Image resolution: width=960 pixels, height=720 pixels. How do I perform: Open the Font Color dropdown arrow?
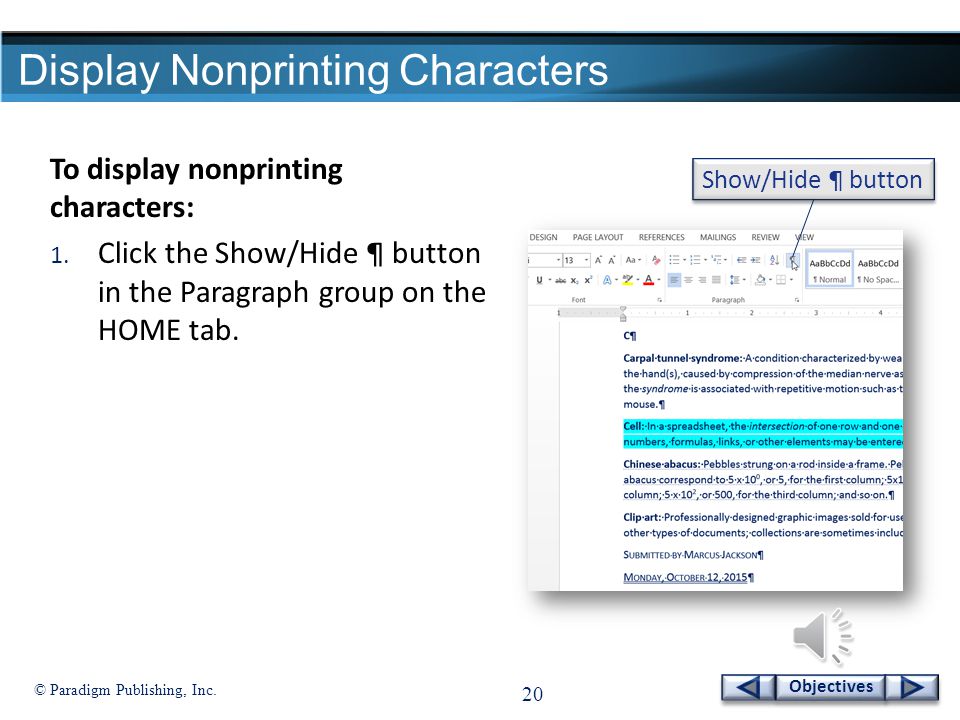point(659,279)
